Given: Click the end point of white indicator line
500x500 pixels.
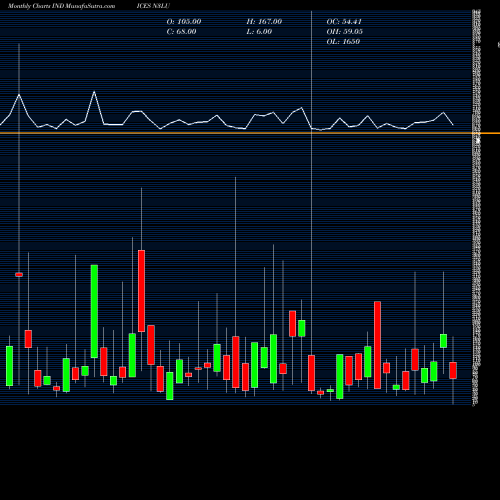Looking at the screenshot, I should [x=453, y=125].
